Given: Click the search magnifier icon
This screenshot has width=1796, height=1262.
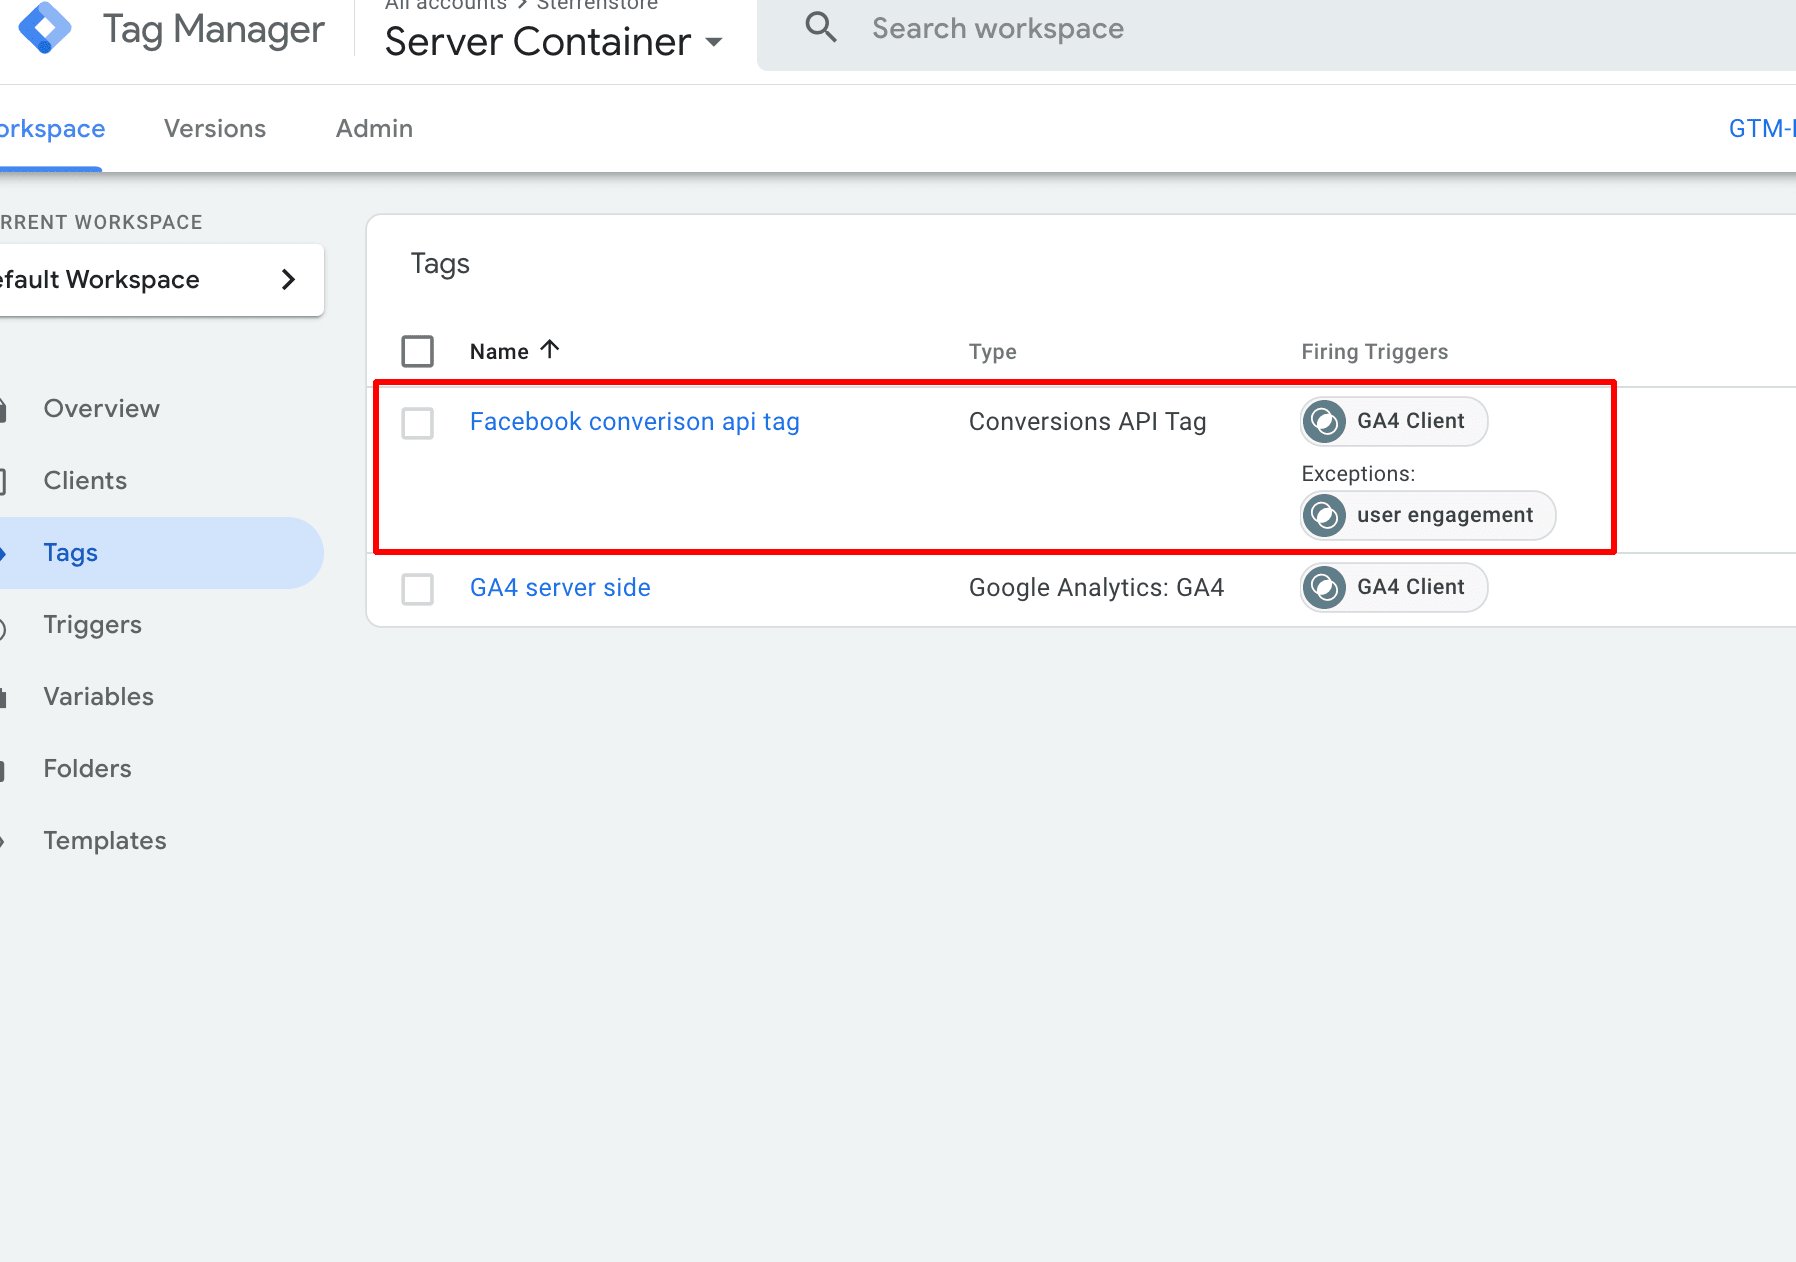Looking at the screenshot, I should click(x=820, y=27).
